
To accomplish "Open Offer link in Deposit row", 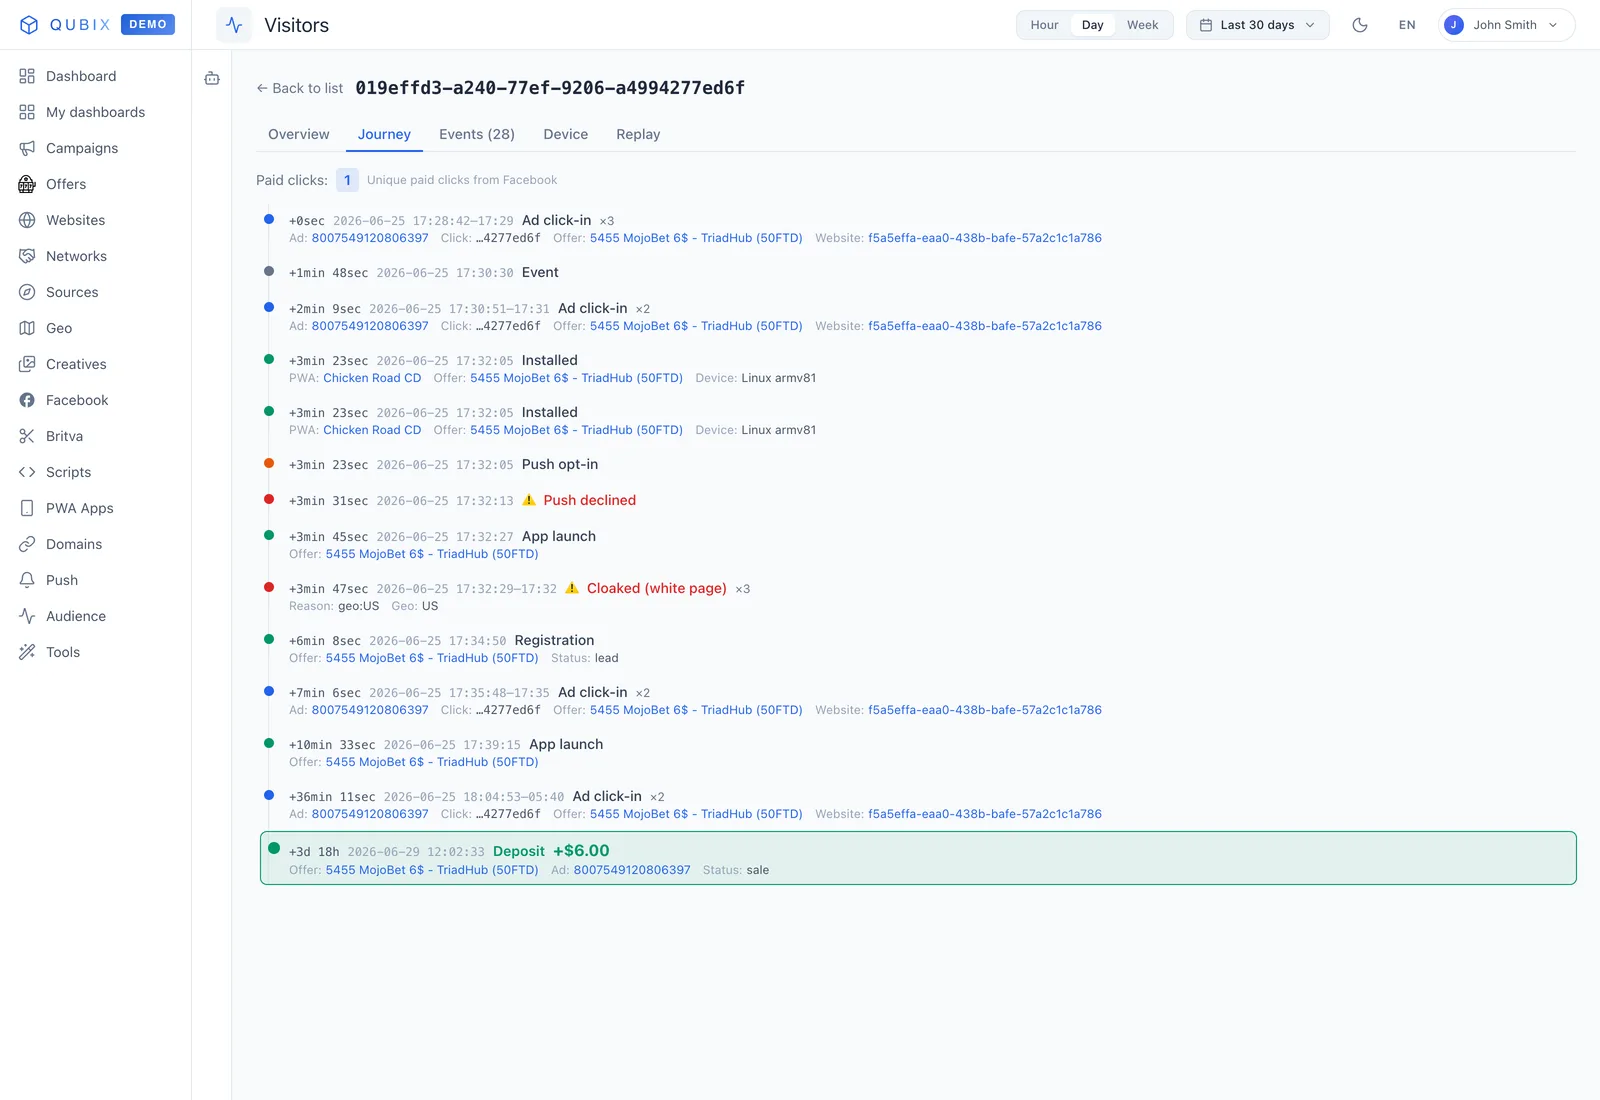I will [x=432, y=870].
